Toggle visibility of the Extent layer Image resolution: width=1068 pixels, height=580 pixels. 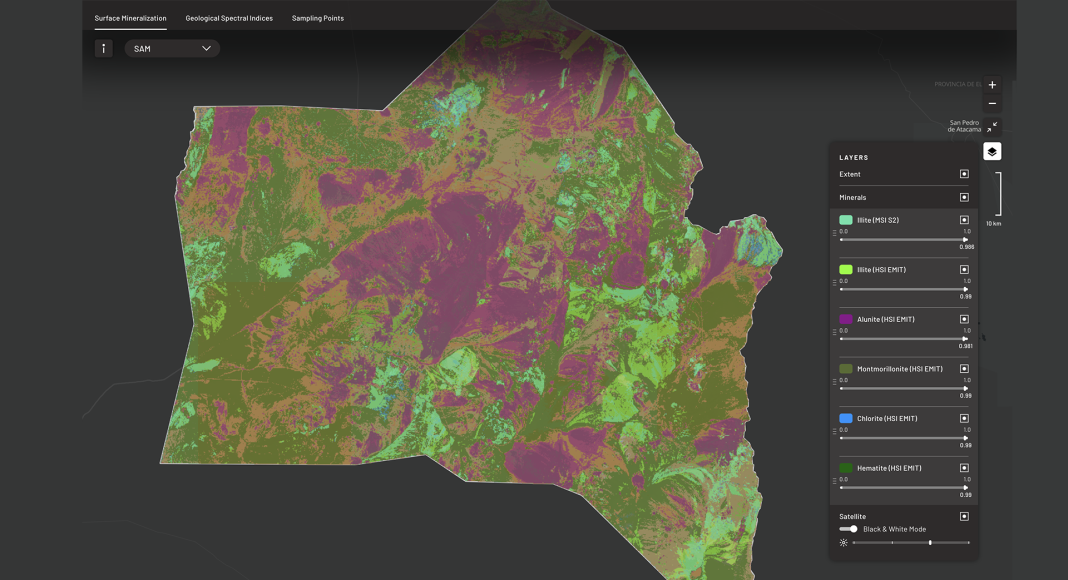(x=964, y=174)
